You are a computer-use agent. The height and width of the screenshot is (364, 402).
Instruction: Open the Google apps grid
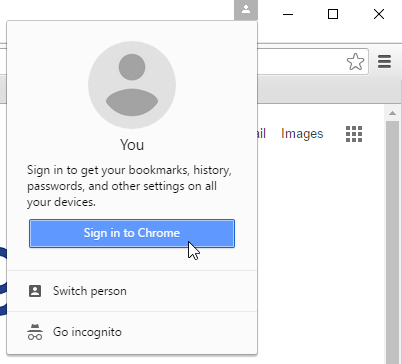click(354, 134)
